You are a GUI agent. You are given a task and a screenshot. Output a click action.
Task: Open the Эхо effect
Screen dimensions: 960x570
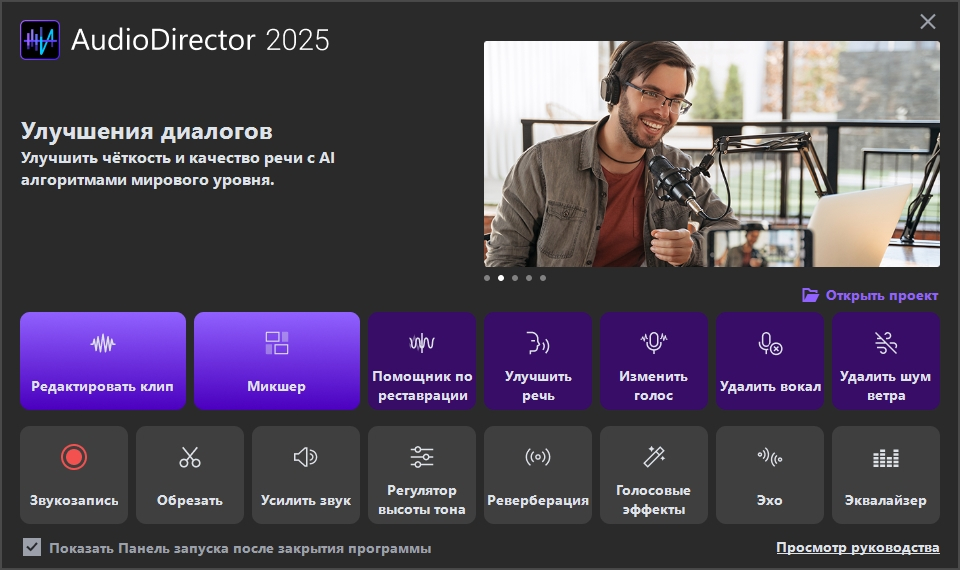pos(770,475)
